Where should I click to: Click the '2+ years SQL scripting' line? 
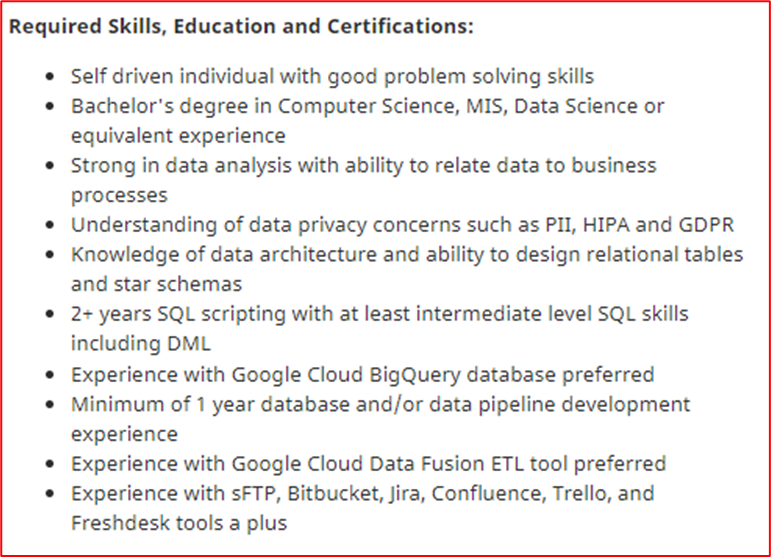click(x=379, y=314)
